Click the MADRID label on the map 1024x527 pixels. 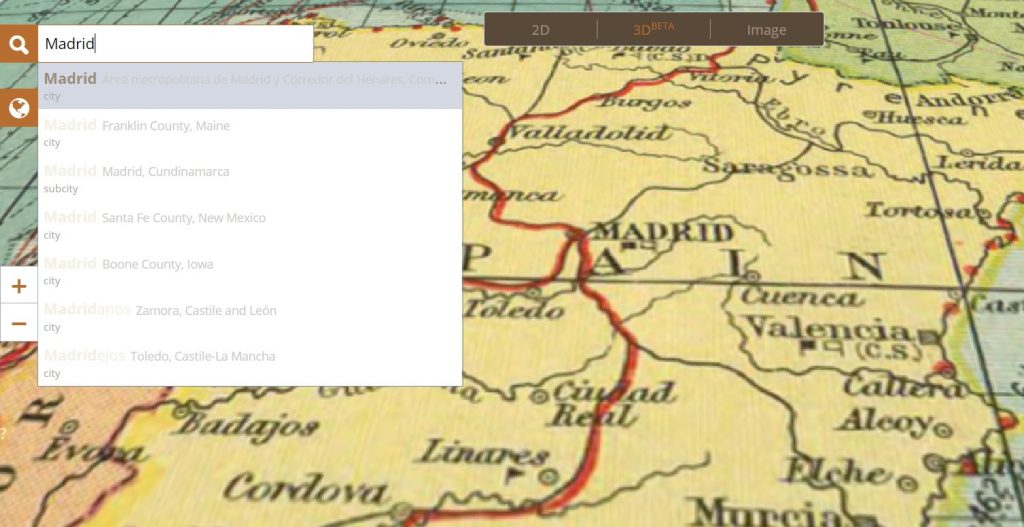point(665,232)
